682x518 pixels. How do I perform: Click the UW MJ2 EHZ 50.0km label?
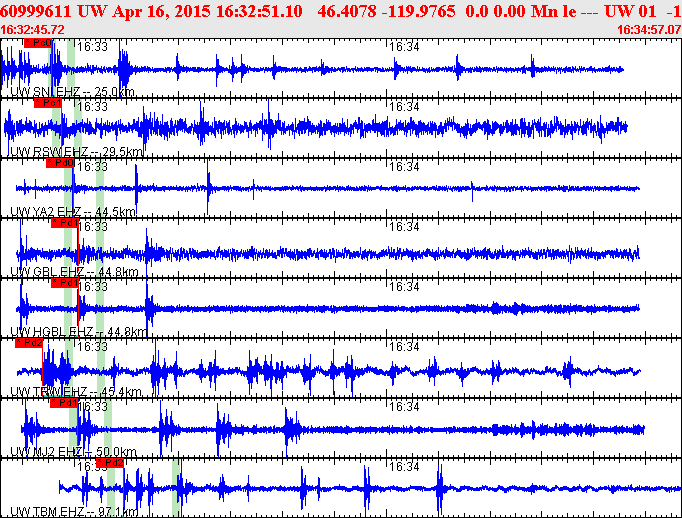click(72, 452)
